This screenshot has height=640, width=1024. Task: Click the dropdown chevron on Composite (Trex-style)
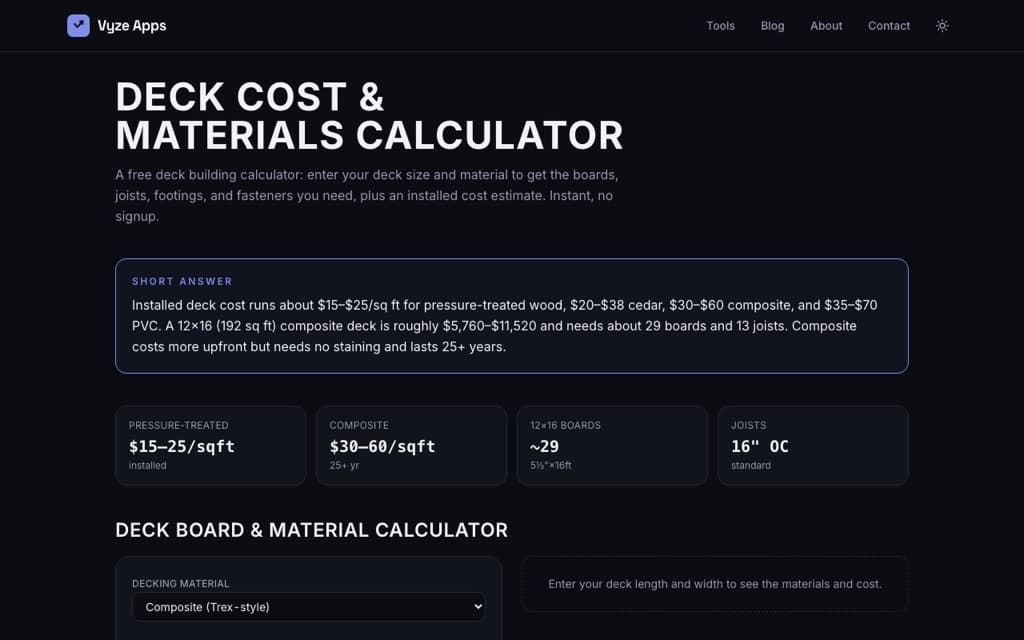[477, 607]
